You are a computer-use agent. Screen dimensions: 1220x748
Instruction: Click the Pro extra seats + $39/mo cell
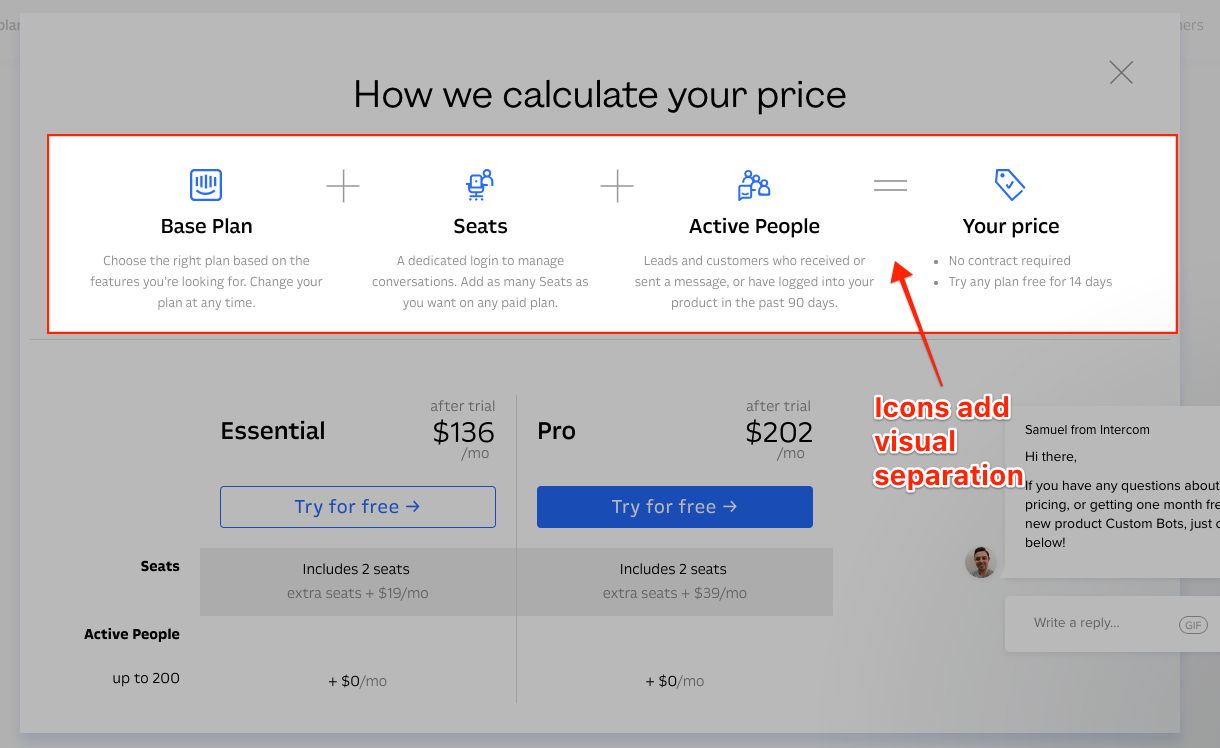tap(675, 593)
